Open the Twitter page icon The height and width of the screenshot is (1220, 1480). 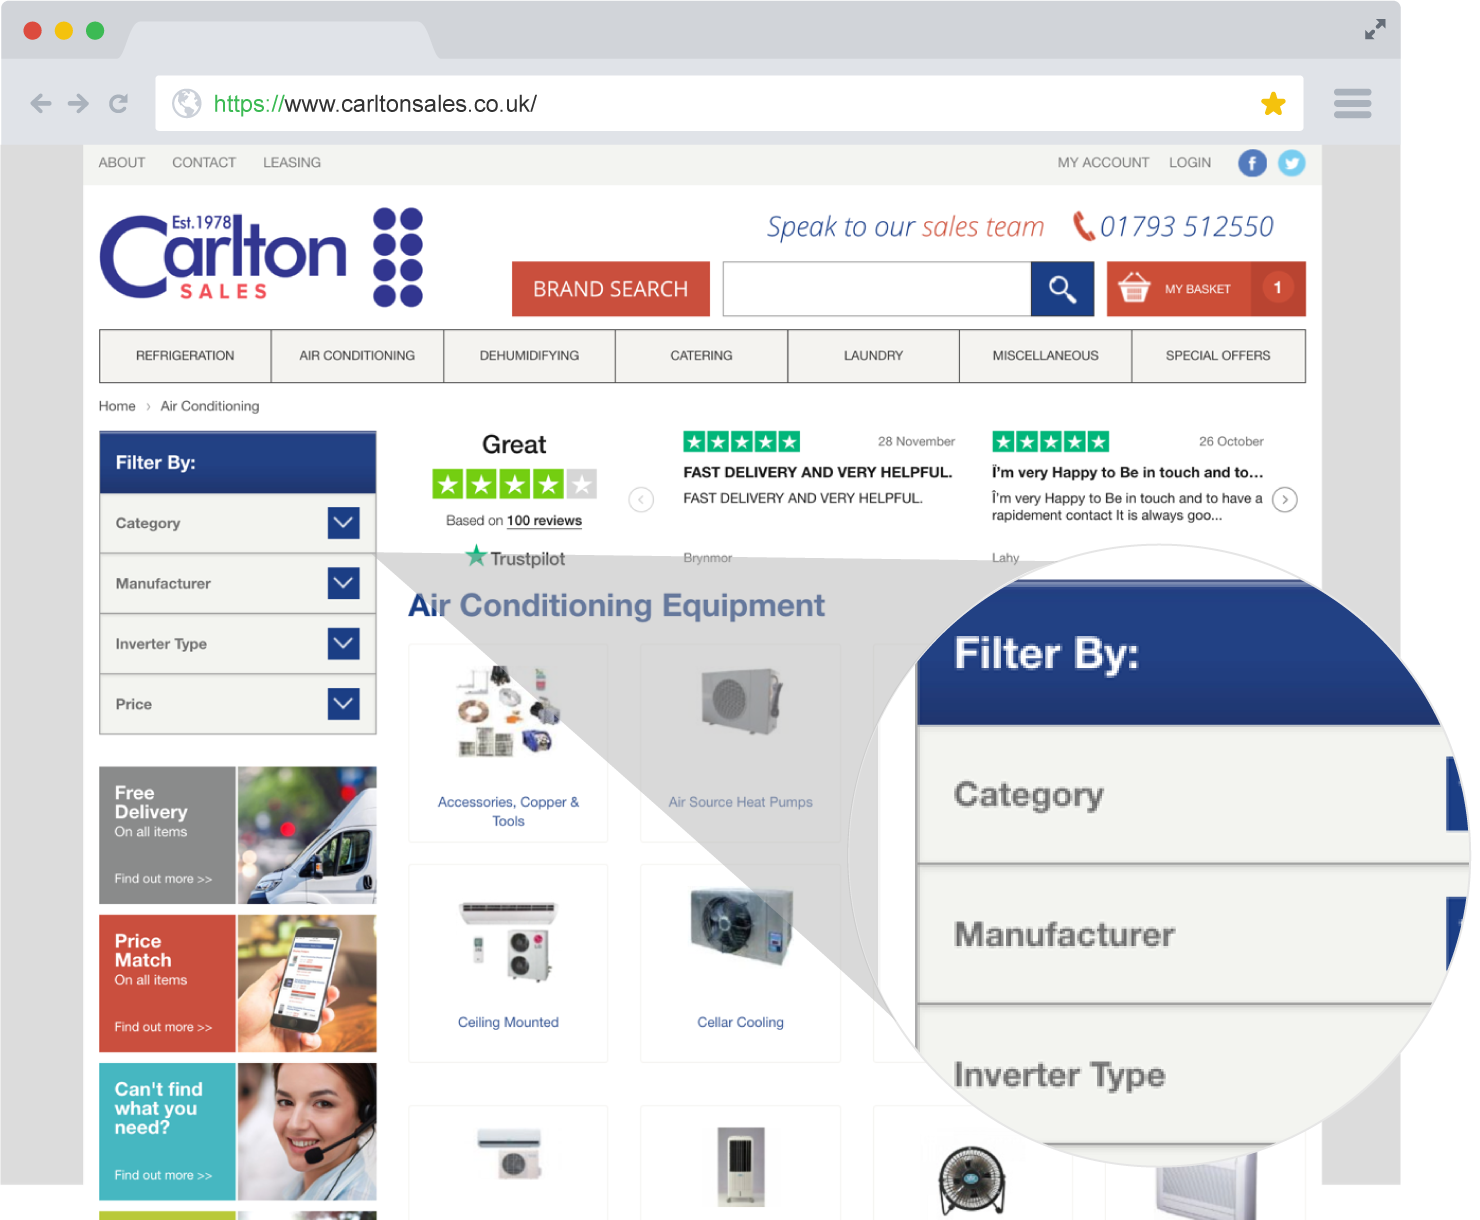(1291, 163)
